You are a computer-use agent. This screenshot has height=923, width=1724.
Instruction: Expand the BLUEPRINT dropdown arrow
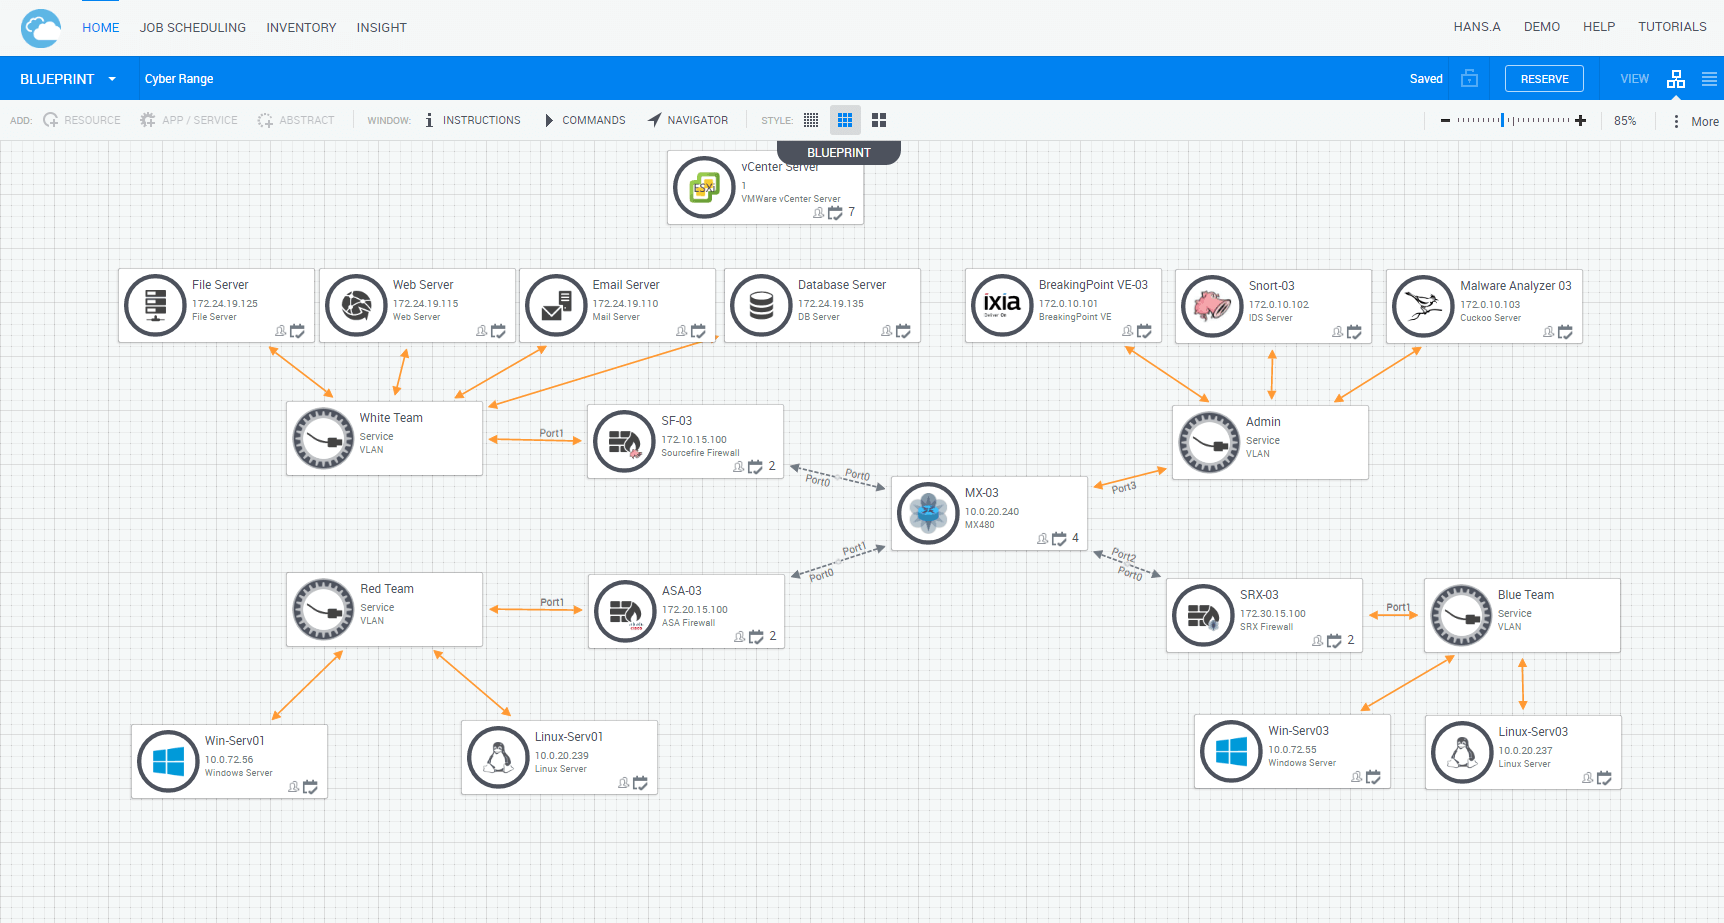[112, 79]
